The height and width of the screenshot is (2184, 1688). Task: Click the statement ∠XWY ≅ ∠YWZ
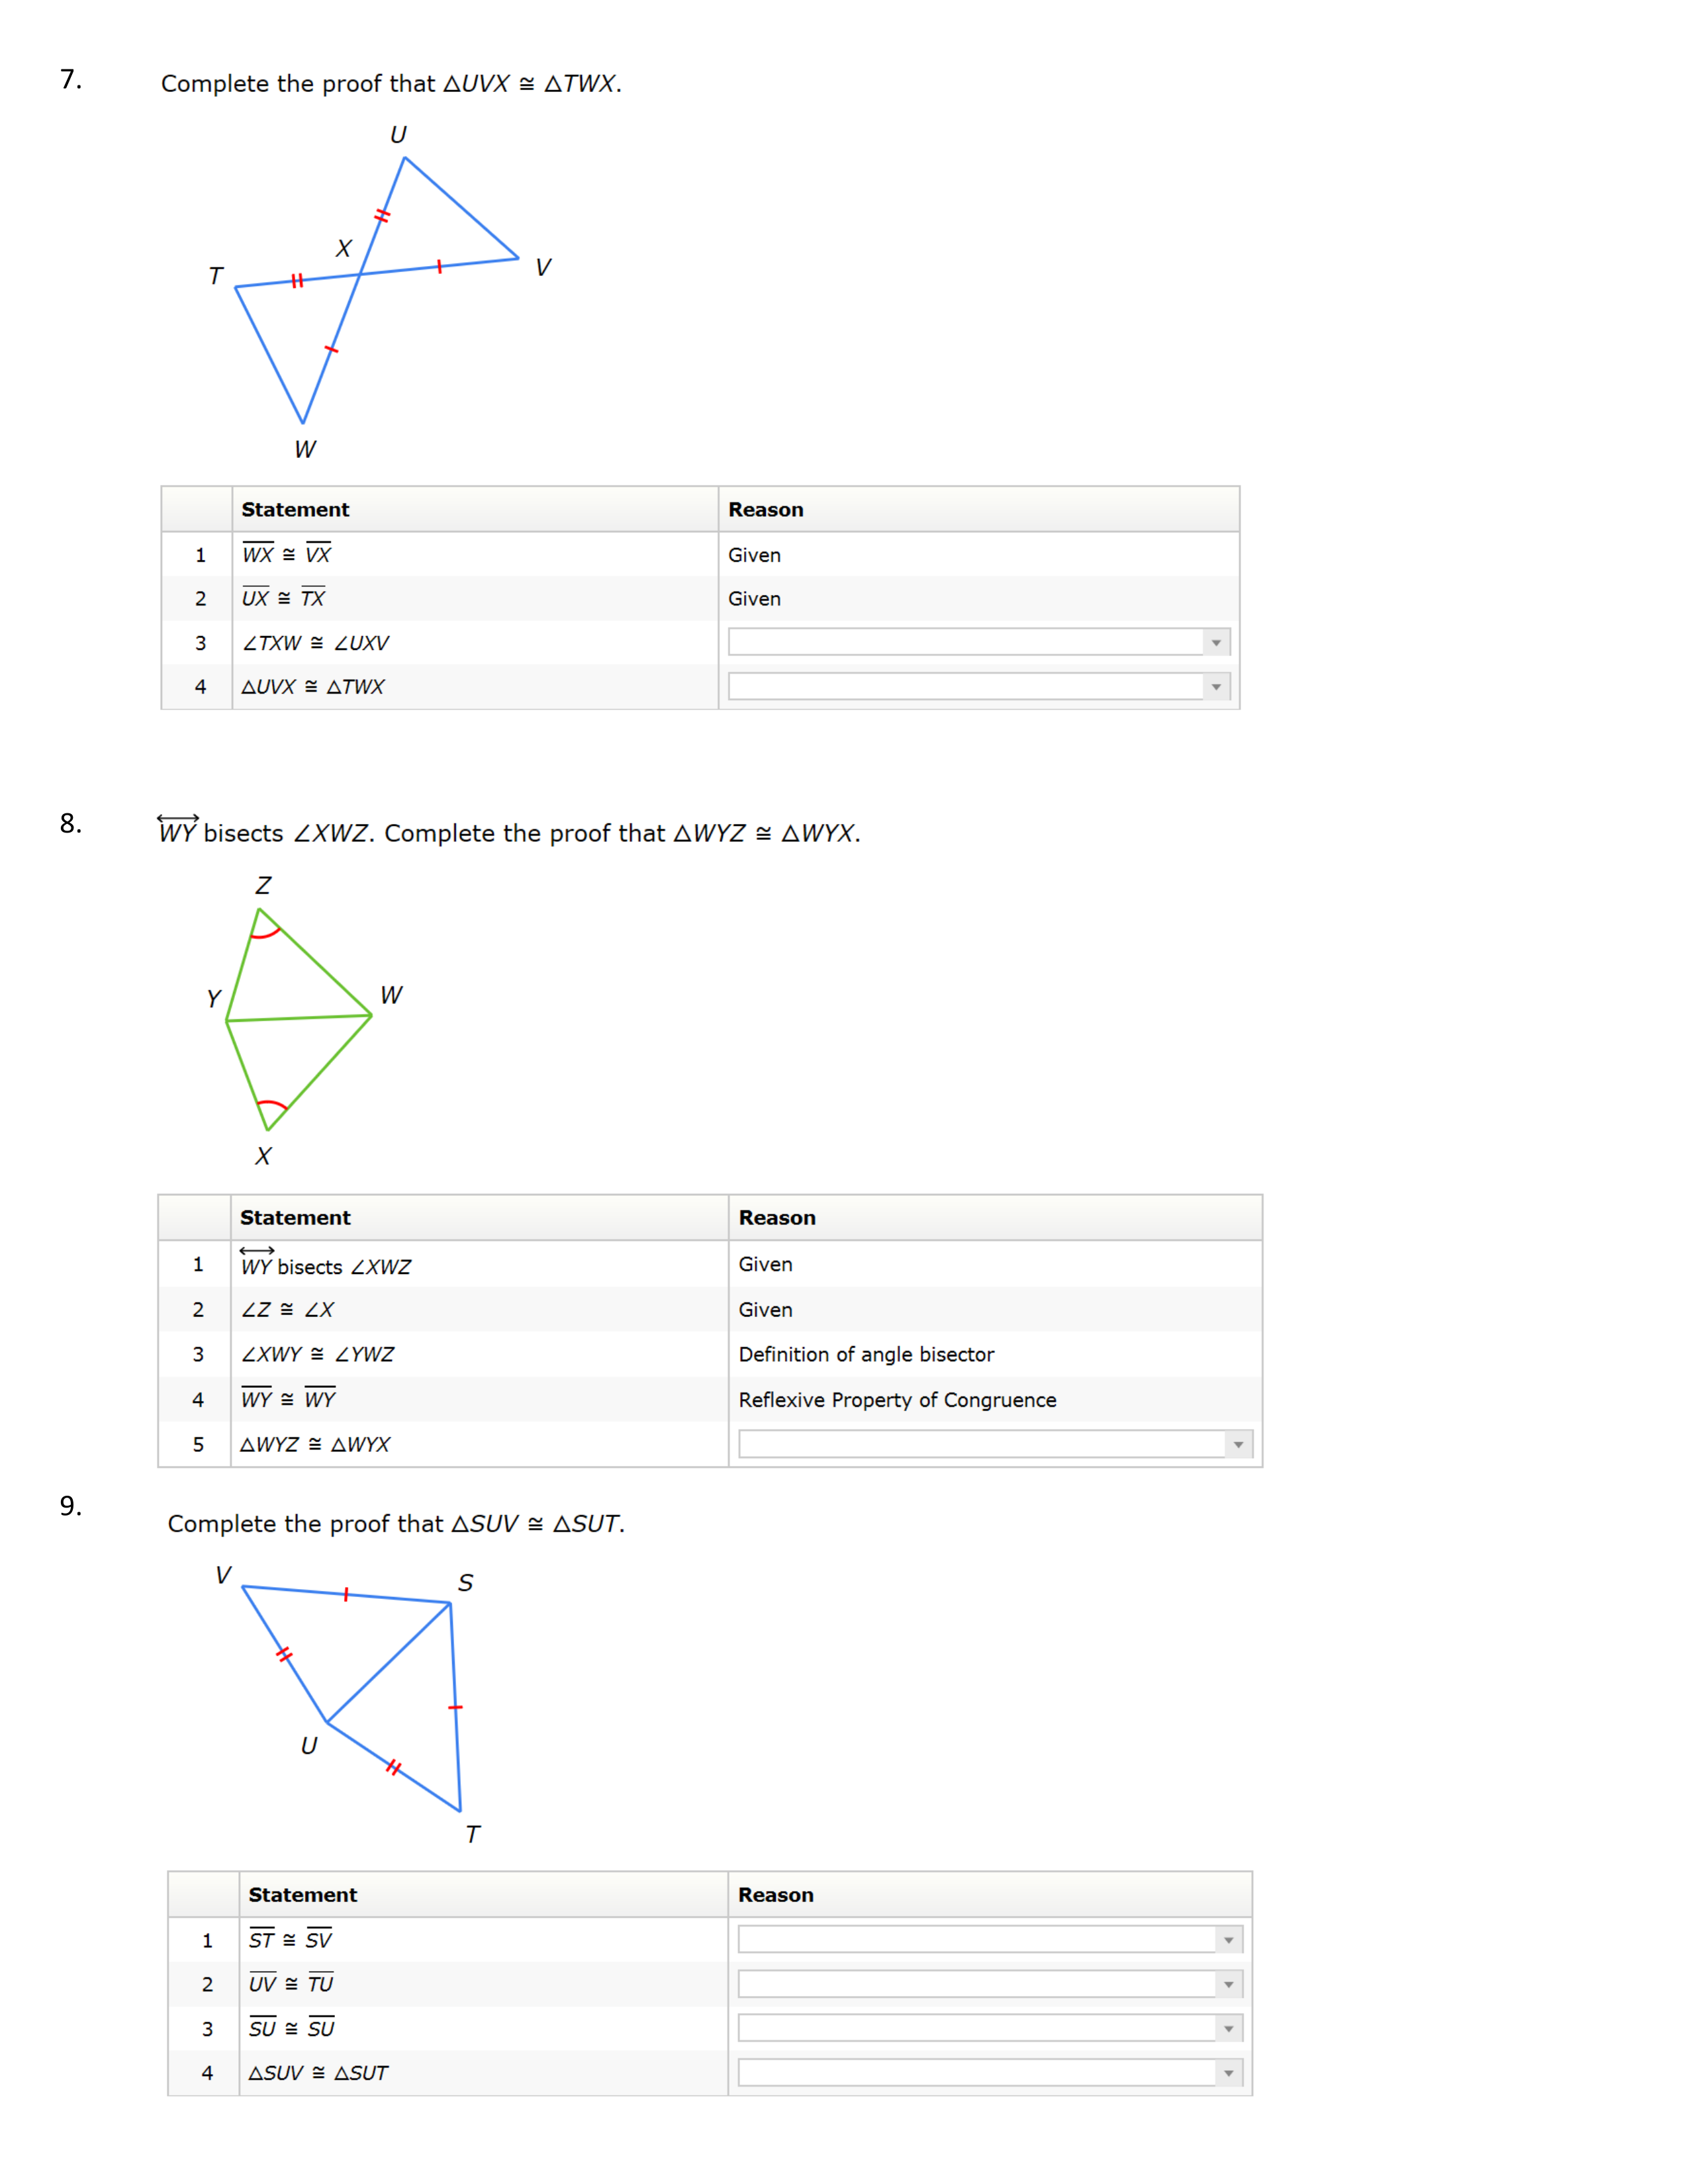[317, 1355]
